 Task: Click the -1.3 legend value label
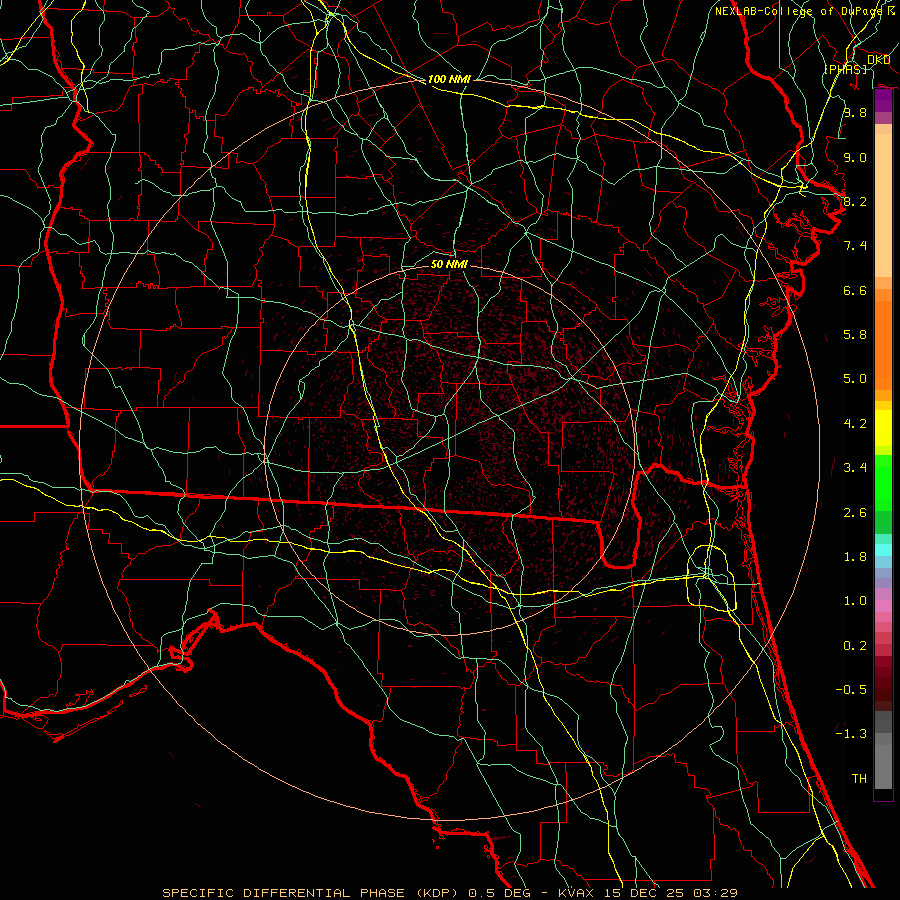point(853,733)
